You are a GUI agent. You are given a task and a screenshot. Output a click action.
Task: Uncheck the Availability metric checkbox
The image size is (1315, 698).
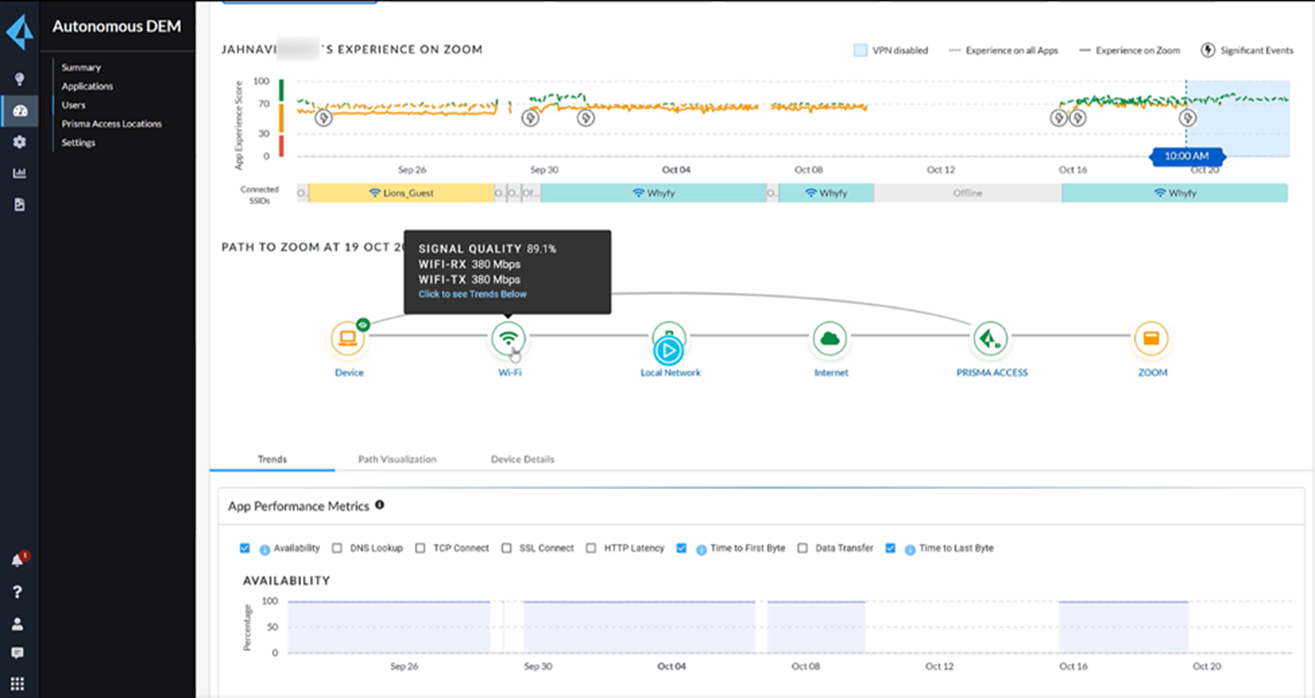(x=245, y=548)
